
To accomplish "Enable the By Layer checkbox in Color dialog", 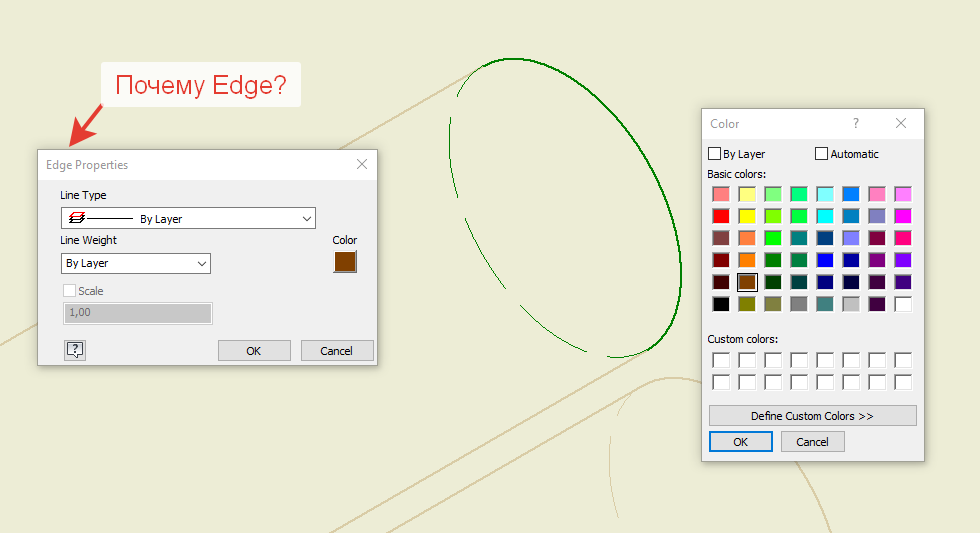I will point(714,154).
